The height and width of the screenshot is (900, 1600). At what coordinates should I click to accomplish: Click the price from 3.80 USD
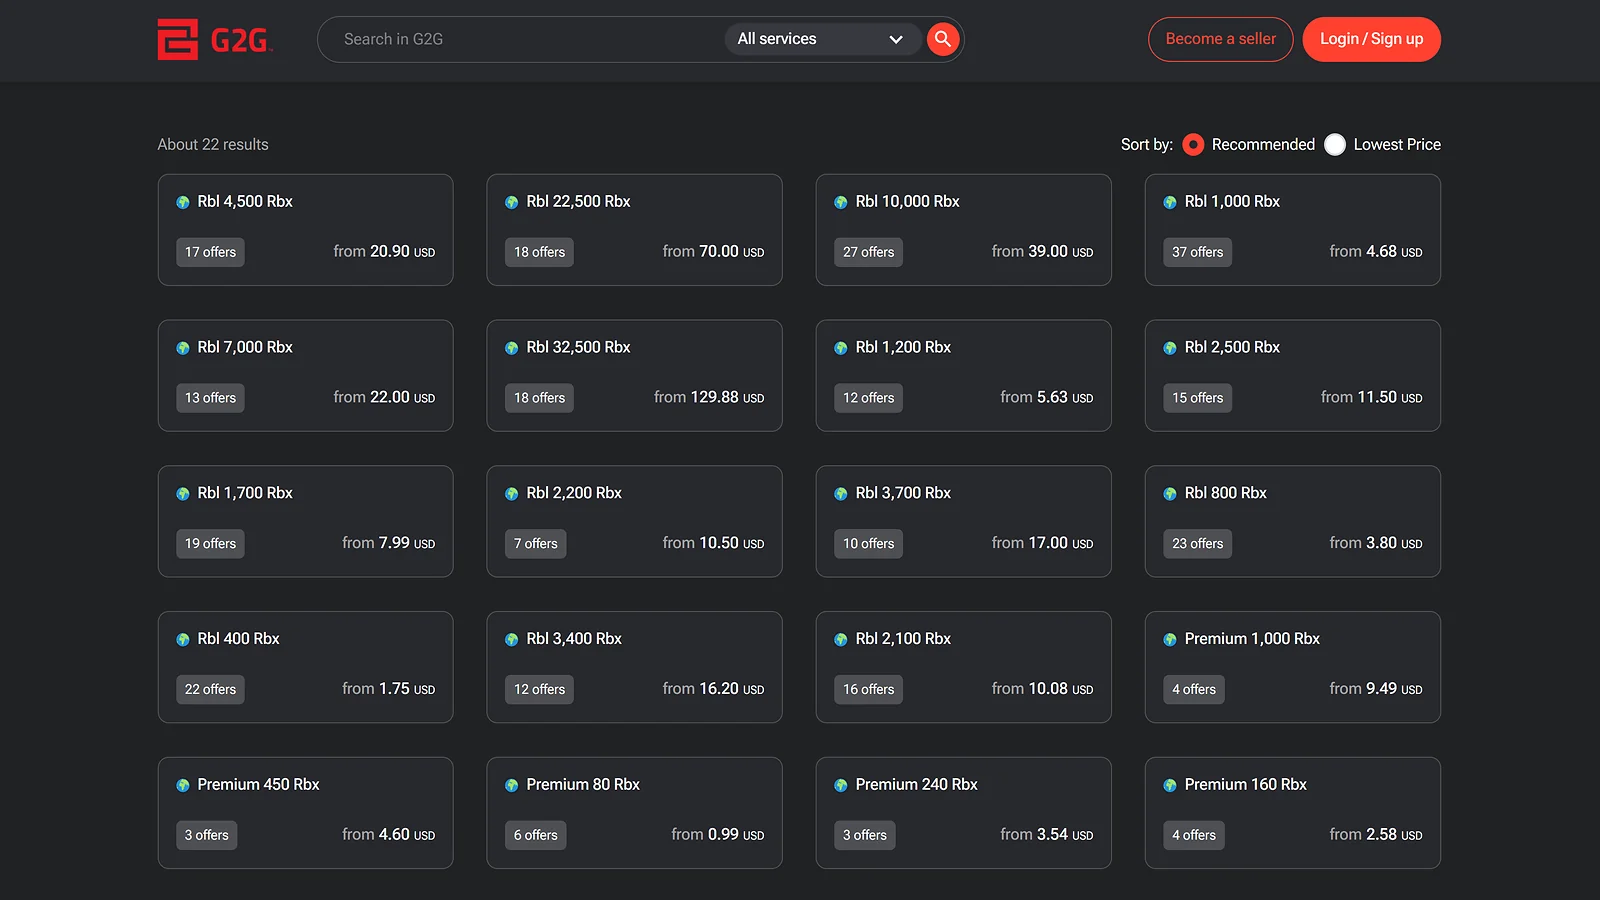[1376, 543]
